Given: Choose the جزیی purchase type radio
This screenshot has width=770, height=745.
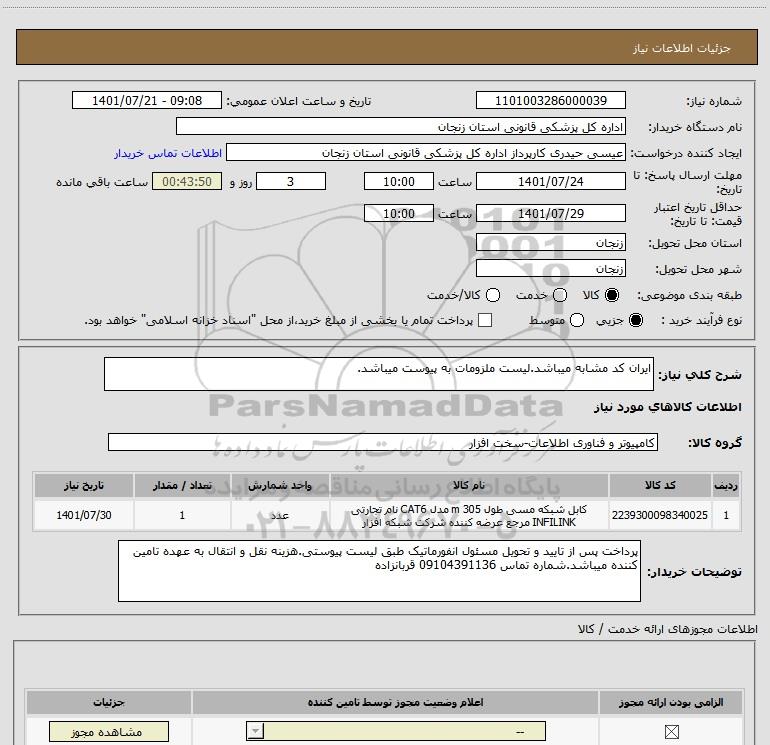Looking at the screenshot, I should click(635, 320).
